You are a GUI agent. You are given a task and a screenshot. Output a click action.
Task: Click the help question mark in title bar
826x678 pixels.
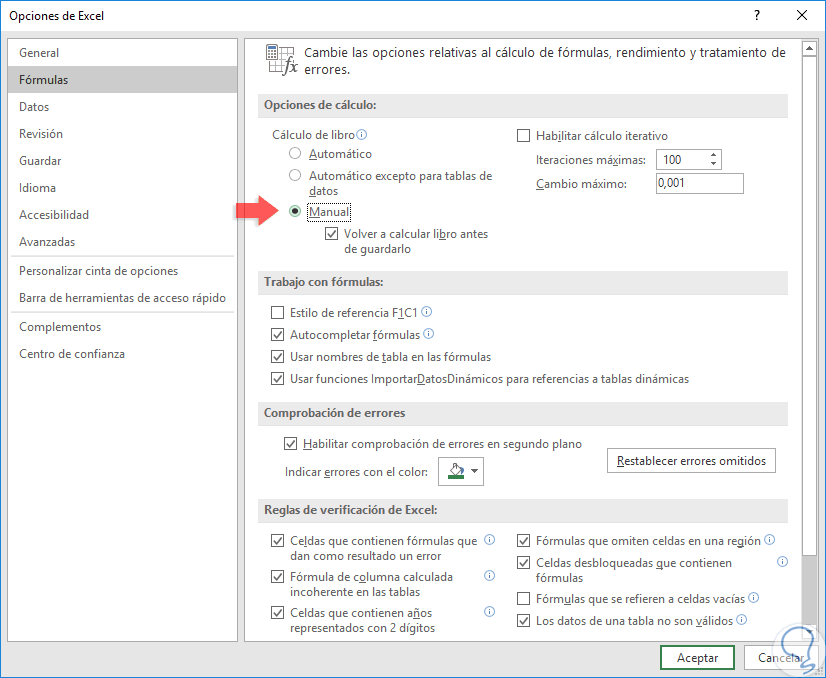757,15
